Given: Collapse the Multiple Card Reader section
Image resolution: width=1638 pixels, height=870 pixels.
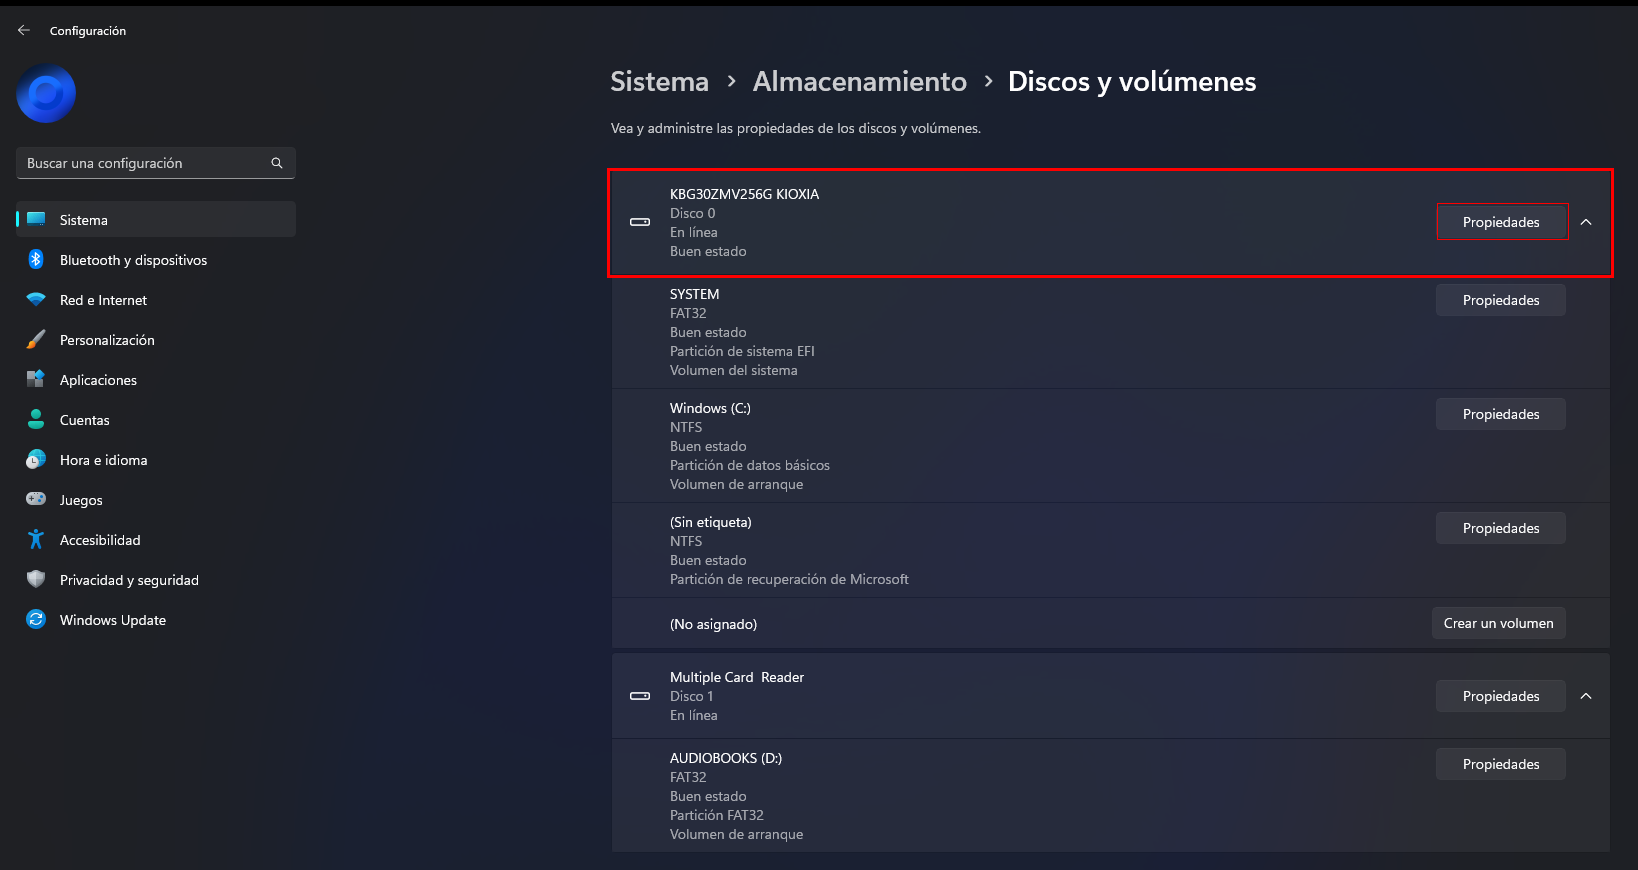Looking at the screenshot, I should tap(1586, 696).
